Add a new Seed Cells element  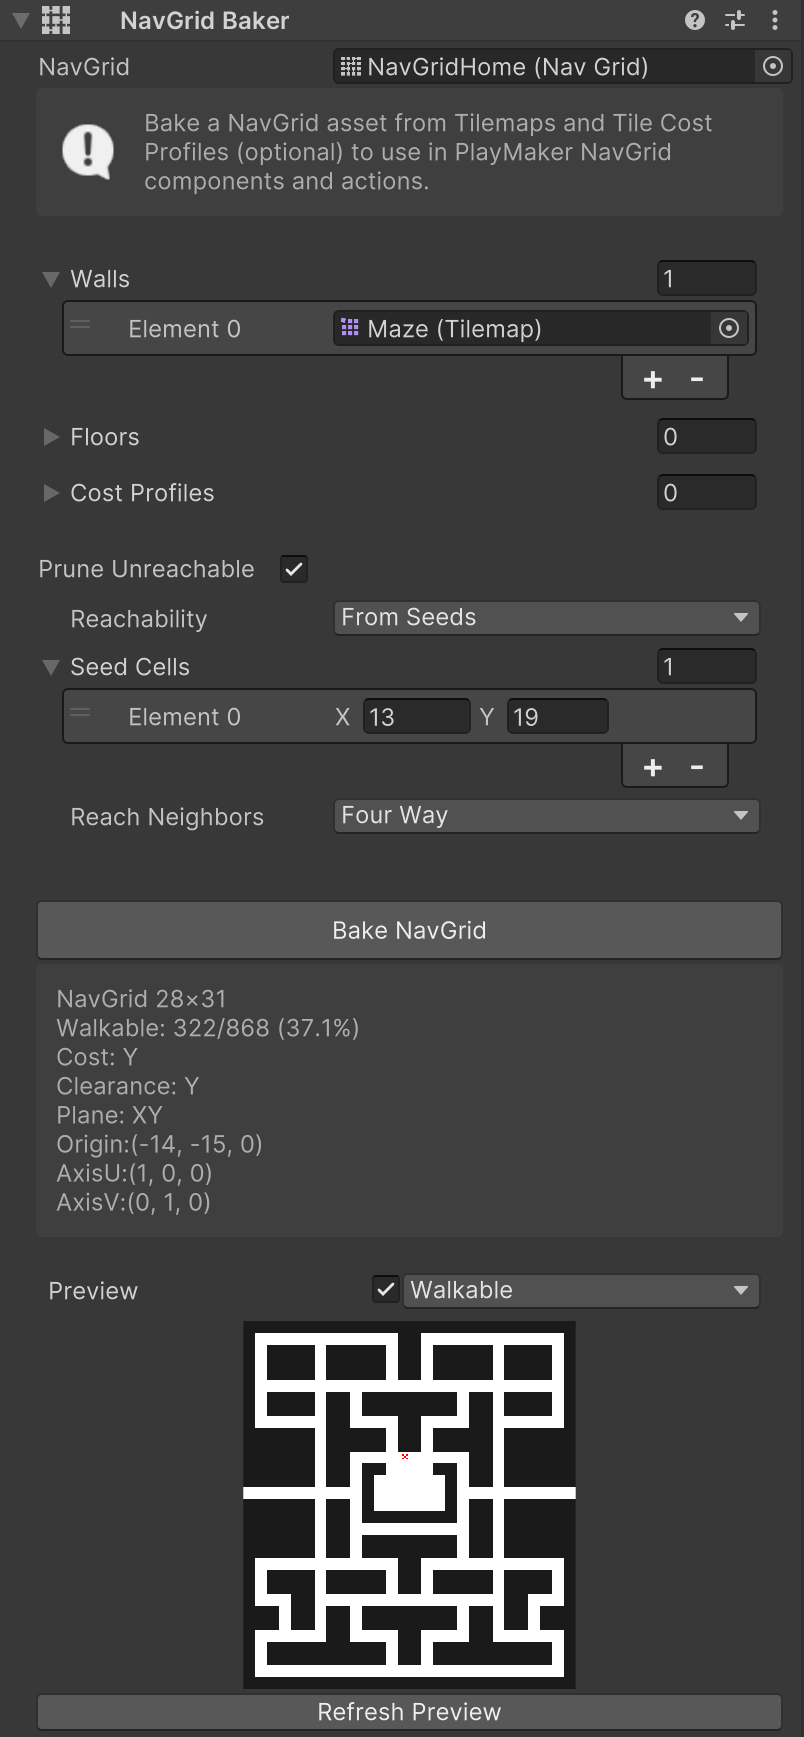pos(653,767)
